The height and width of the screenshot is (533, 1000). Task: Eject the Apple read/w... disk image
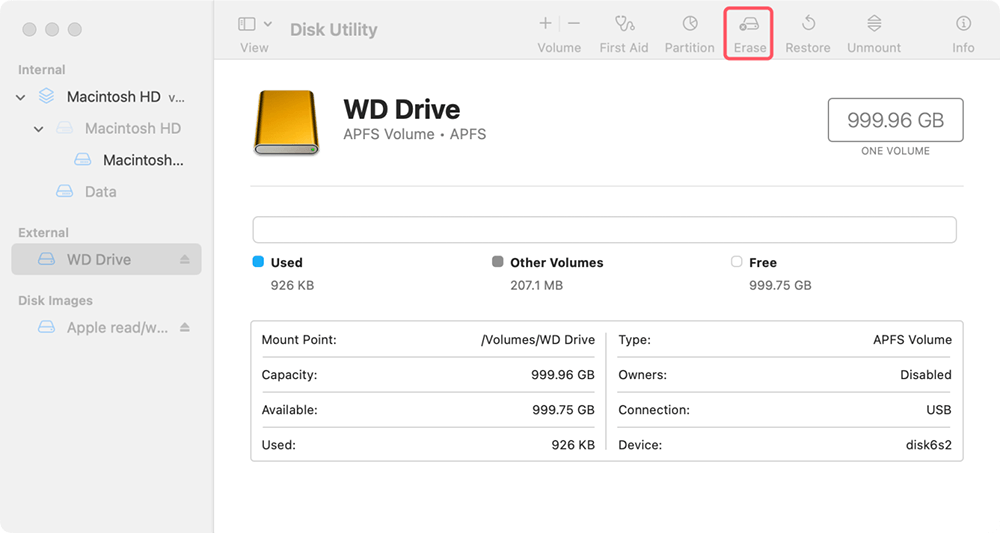coord(184,327)
